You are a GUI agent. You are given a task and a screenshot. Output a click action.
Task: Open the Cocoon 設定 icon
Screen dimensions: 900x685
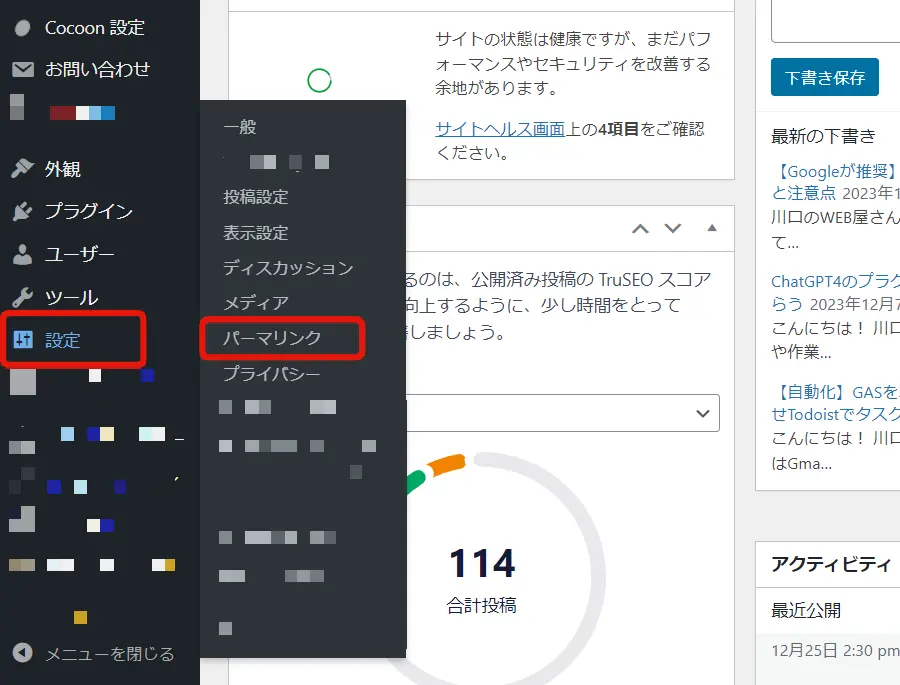(x=22, y=27)
